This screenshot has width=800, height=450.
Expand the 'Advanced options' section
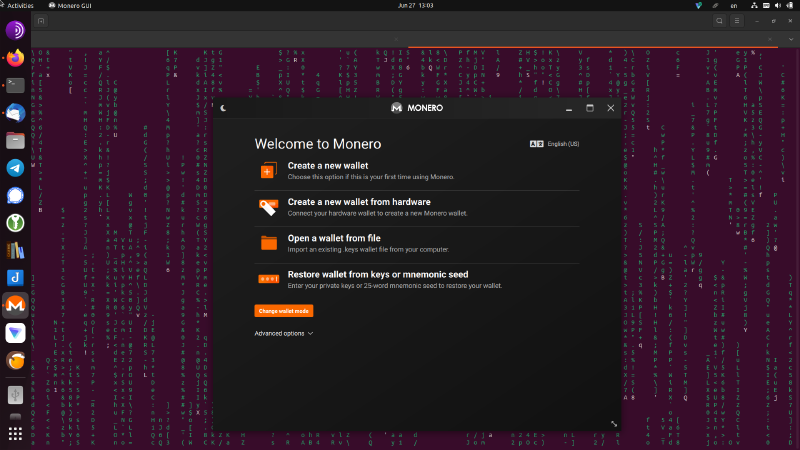click(x=284, y=333)
